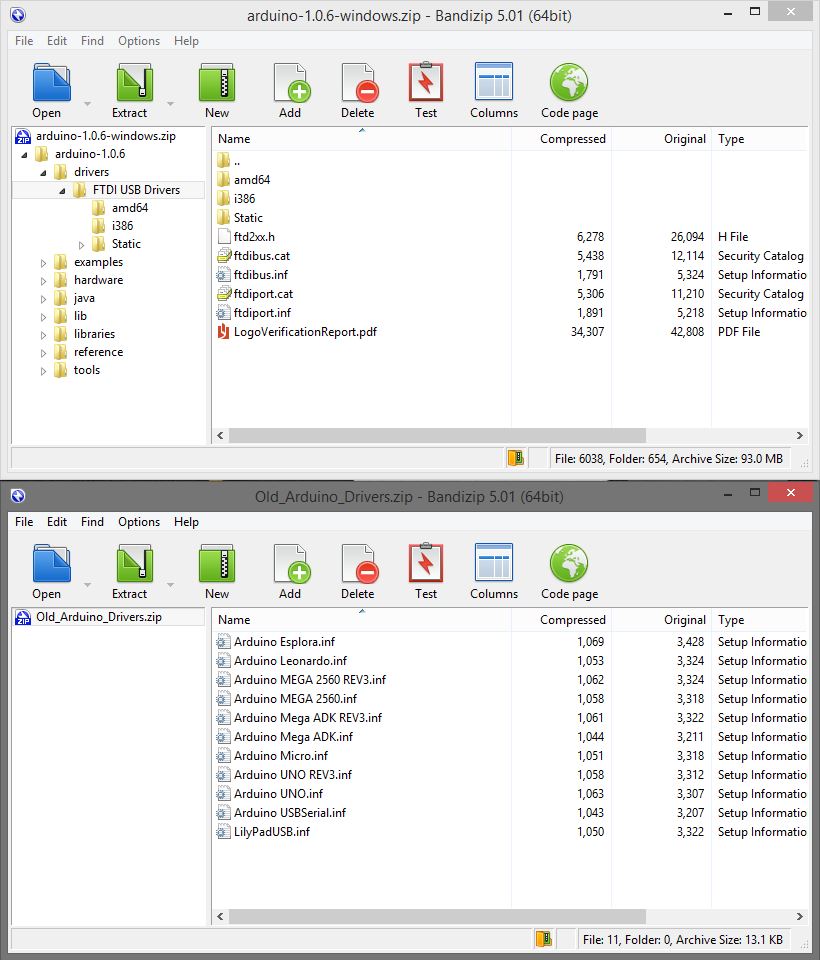Click Open icon in Old_Arduino_Drivers.zip window

tap(51, 563)
